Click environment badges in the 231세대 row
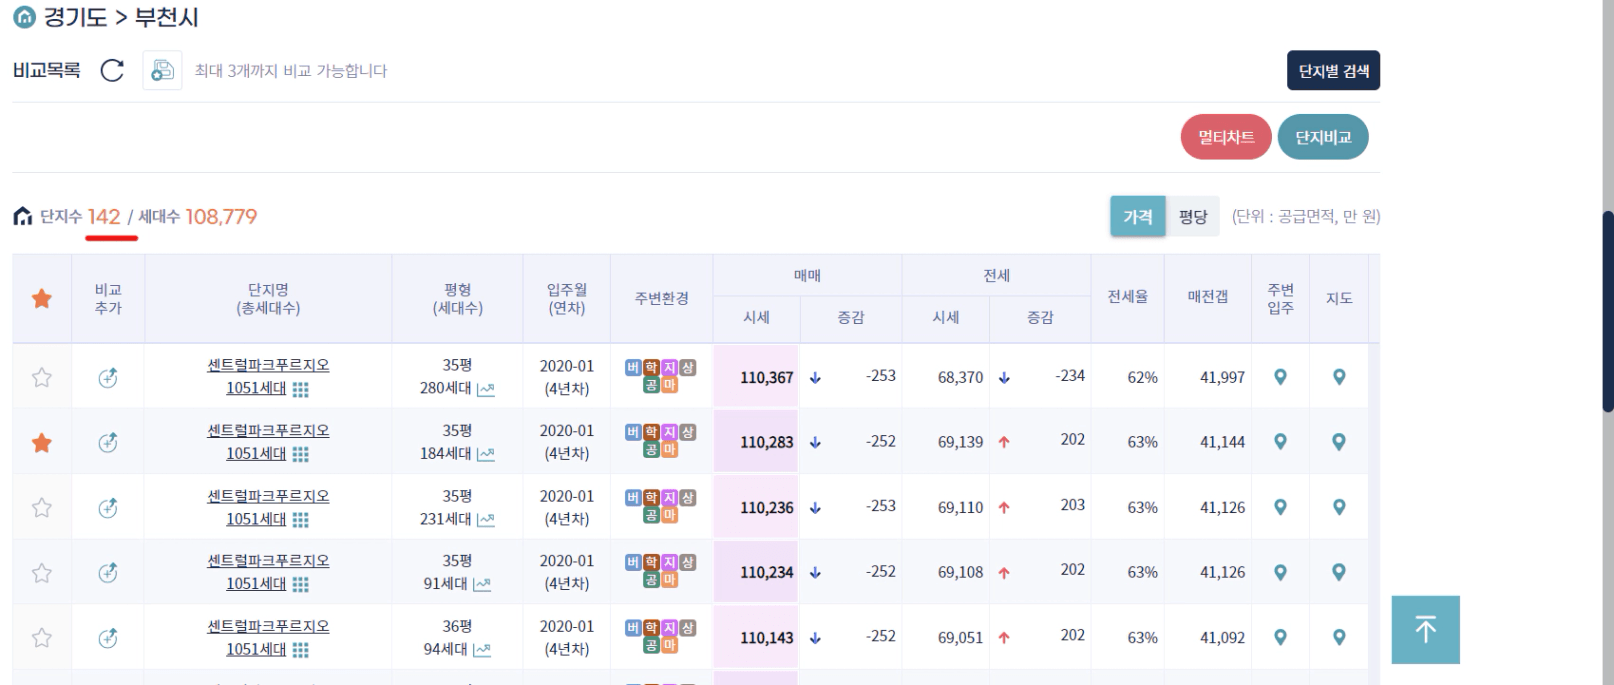Screen dimensions: 1614x685 (660, 506)
